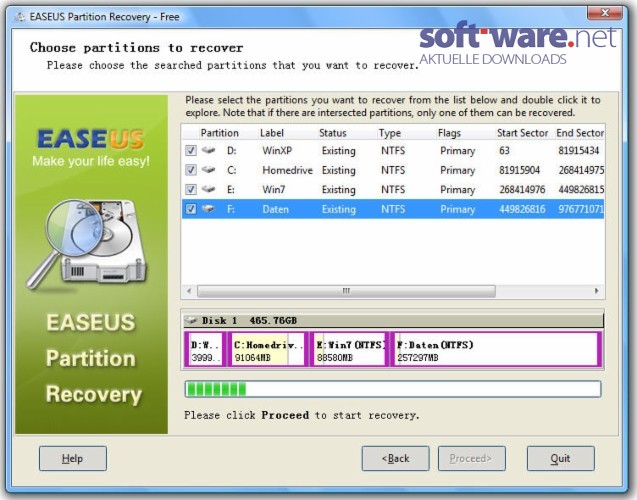Sort by the Type column header

[x=390, y=133]
